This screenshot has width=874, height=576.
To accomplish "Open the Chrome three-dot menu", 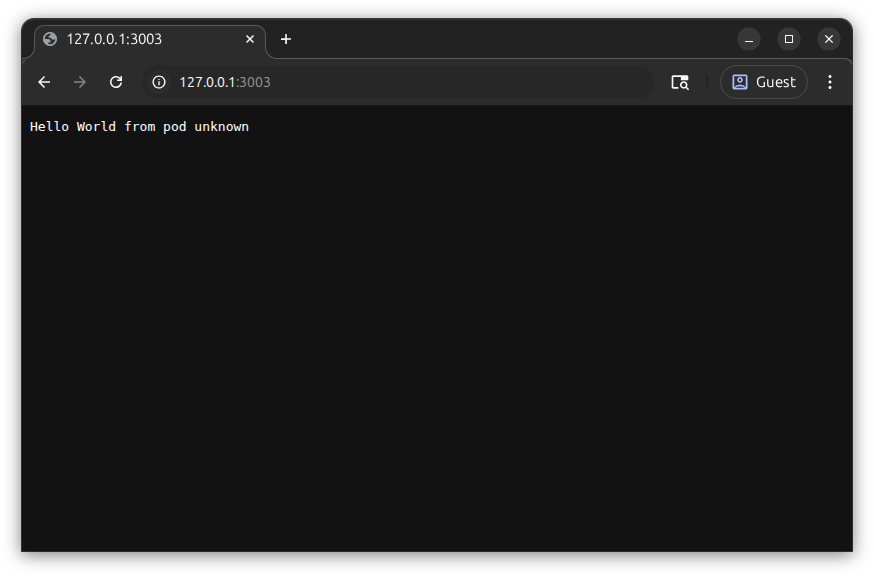I will [x=829, y=82].
